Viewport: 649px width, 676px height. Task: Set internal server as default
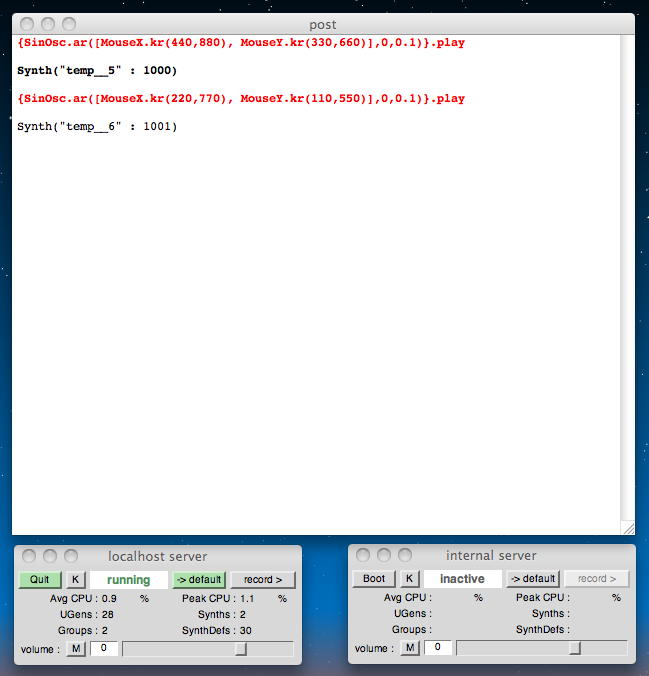(533, 579)
